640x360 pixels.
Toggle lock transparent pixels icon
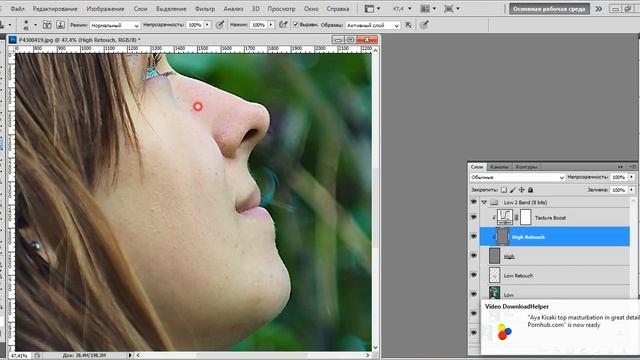tap(504, 190)
